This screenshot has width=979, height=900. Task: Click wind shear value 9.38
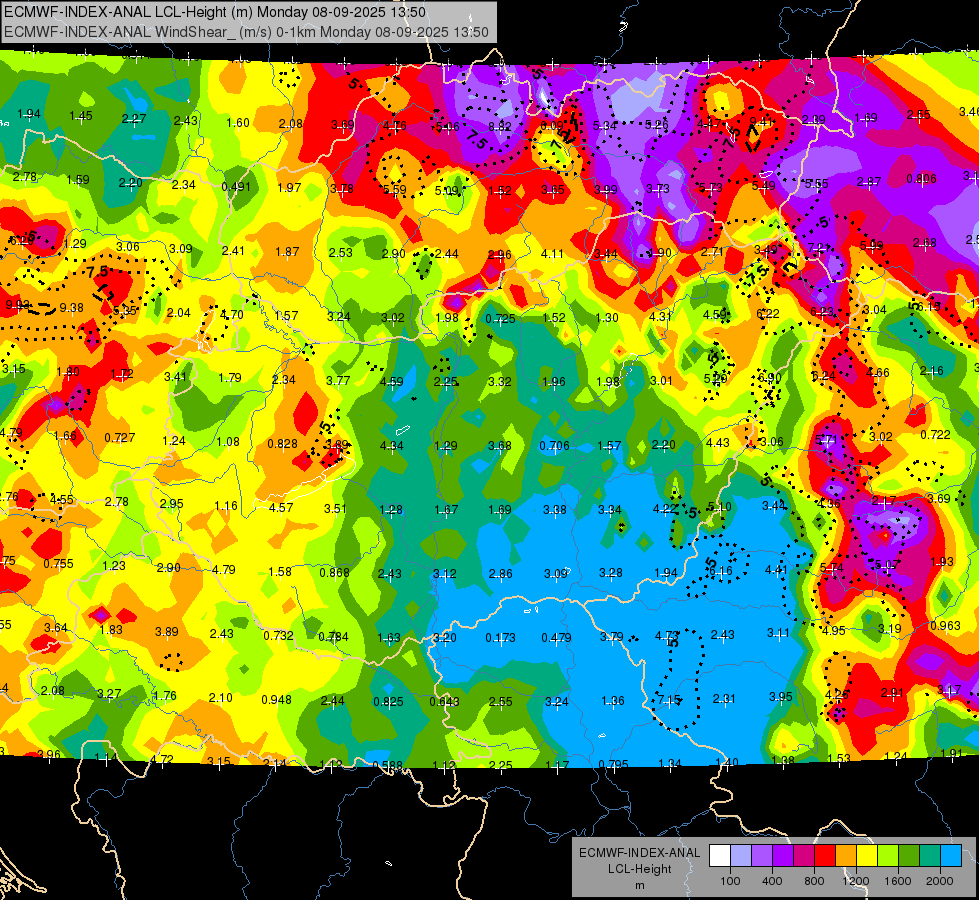[72, 308]
